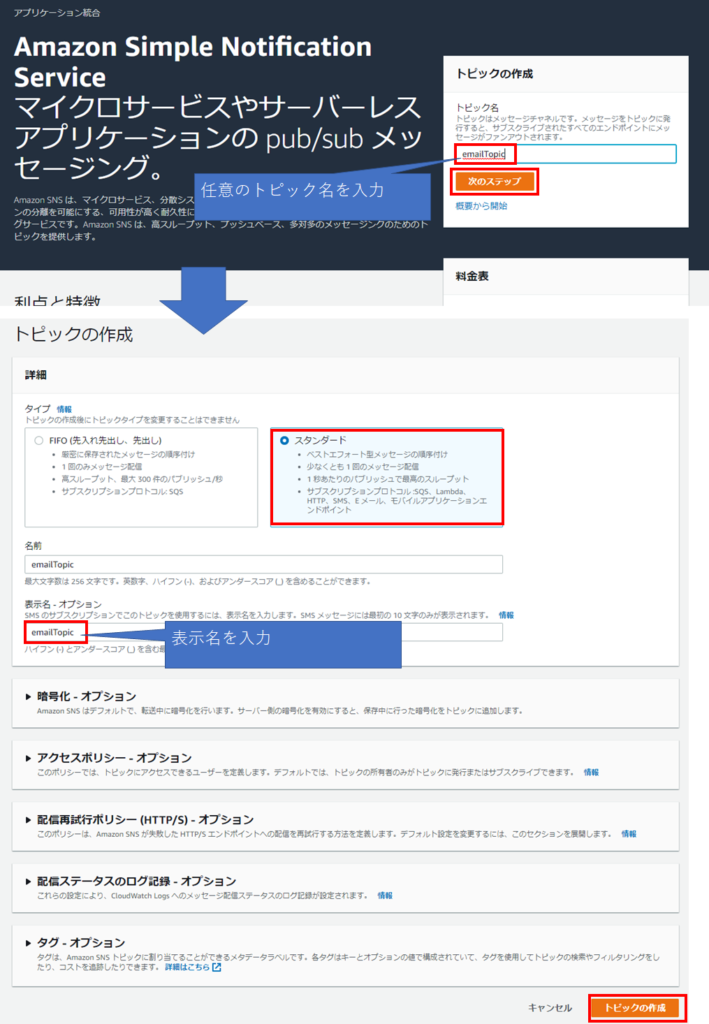
Task: Focus the 表示名 input field
Action: [x=264, y=632]
